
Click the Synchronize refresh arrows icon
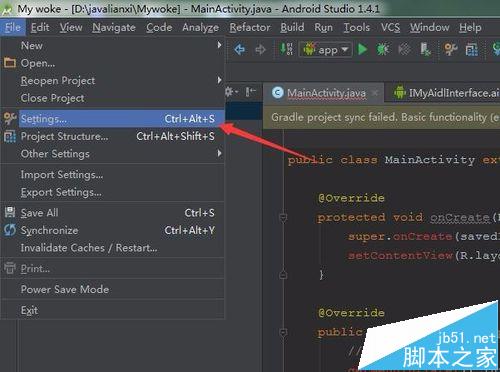click(x=10, y=230)
